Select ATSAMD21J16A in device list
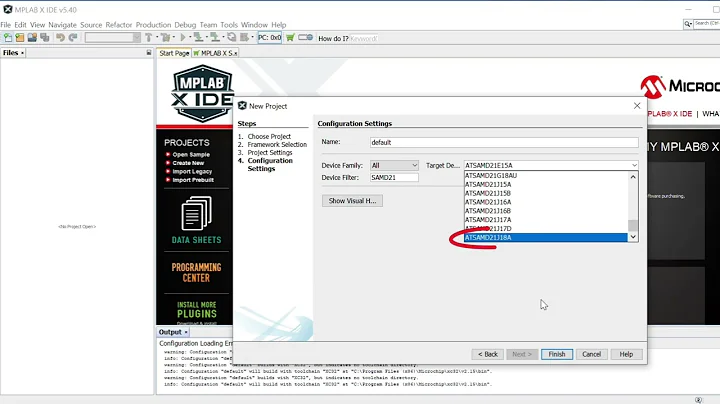 click(x=546, y=202)
